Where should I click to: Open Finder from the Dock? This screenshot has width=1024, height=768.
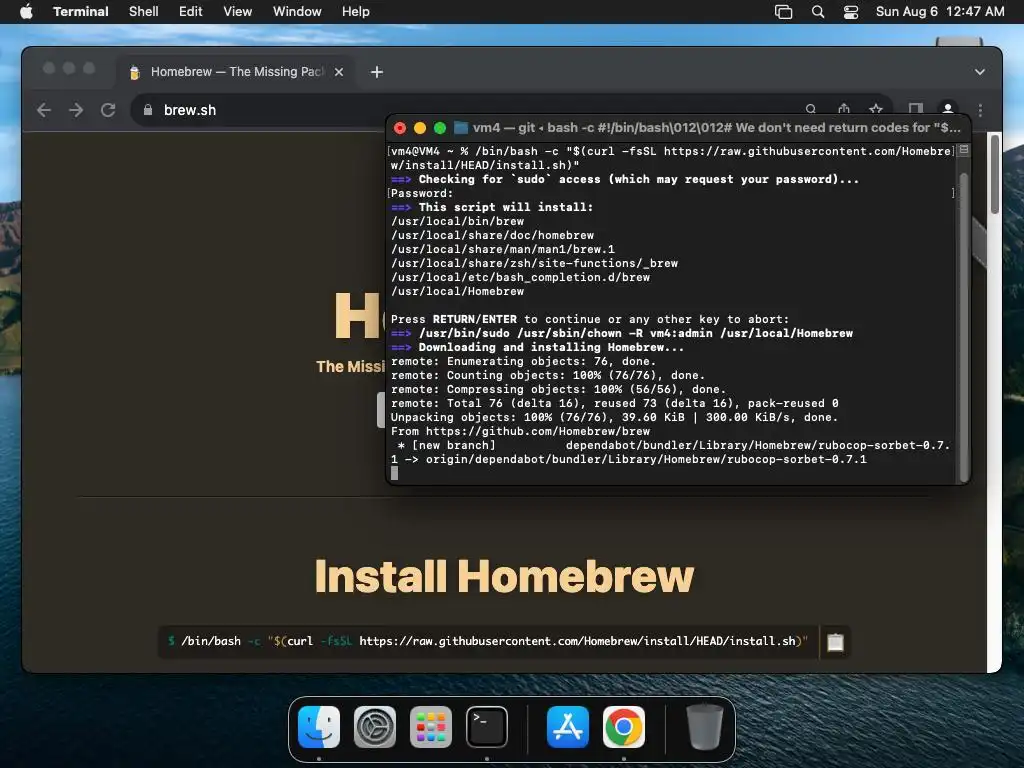pyautogui.click(x=319, y=727)
